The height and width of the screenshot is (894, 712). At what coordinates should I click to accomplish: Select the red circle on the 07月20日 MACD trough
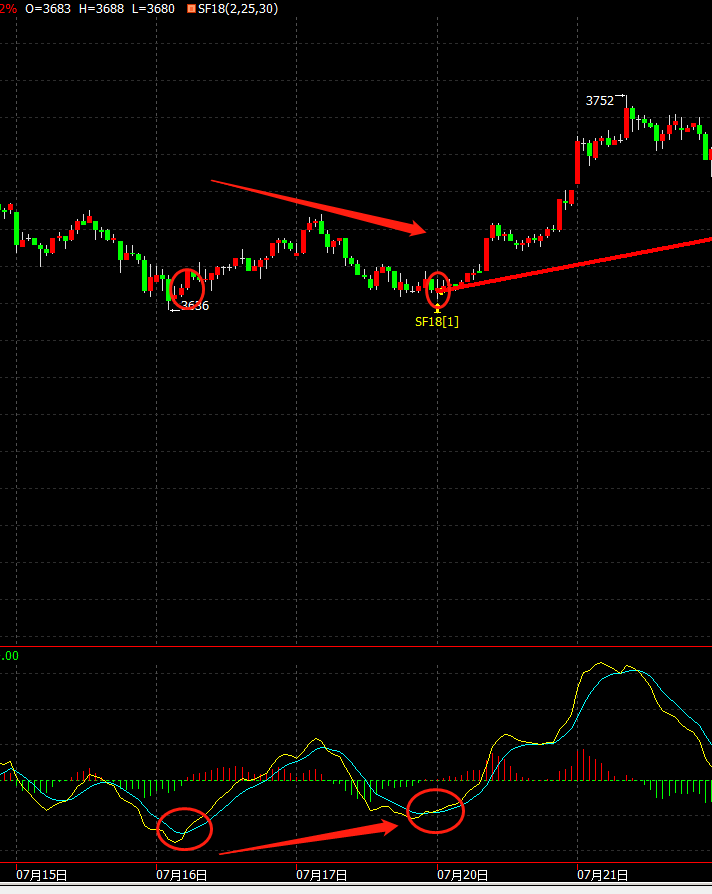tap(436, 810)
